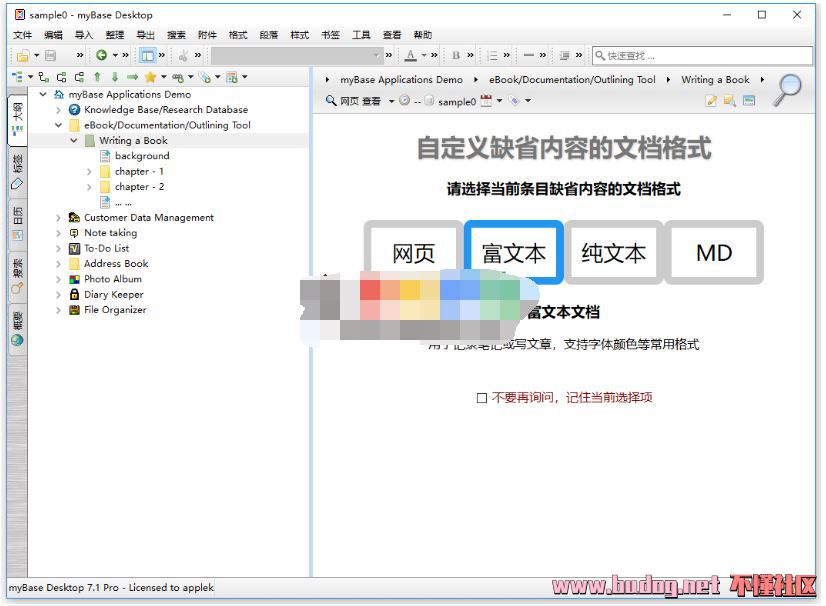Expand the chapter - 1 node
Image resolution: width=826 pixels, height=606 pixels.
[89, 171]
